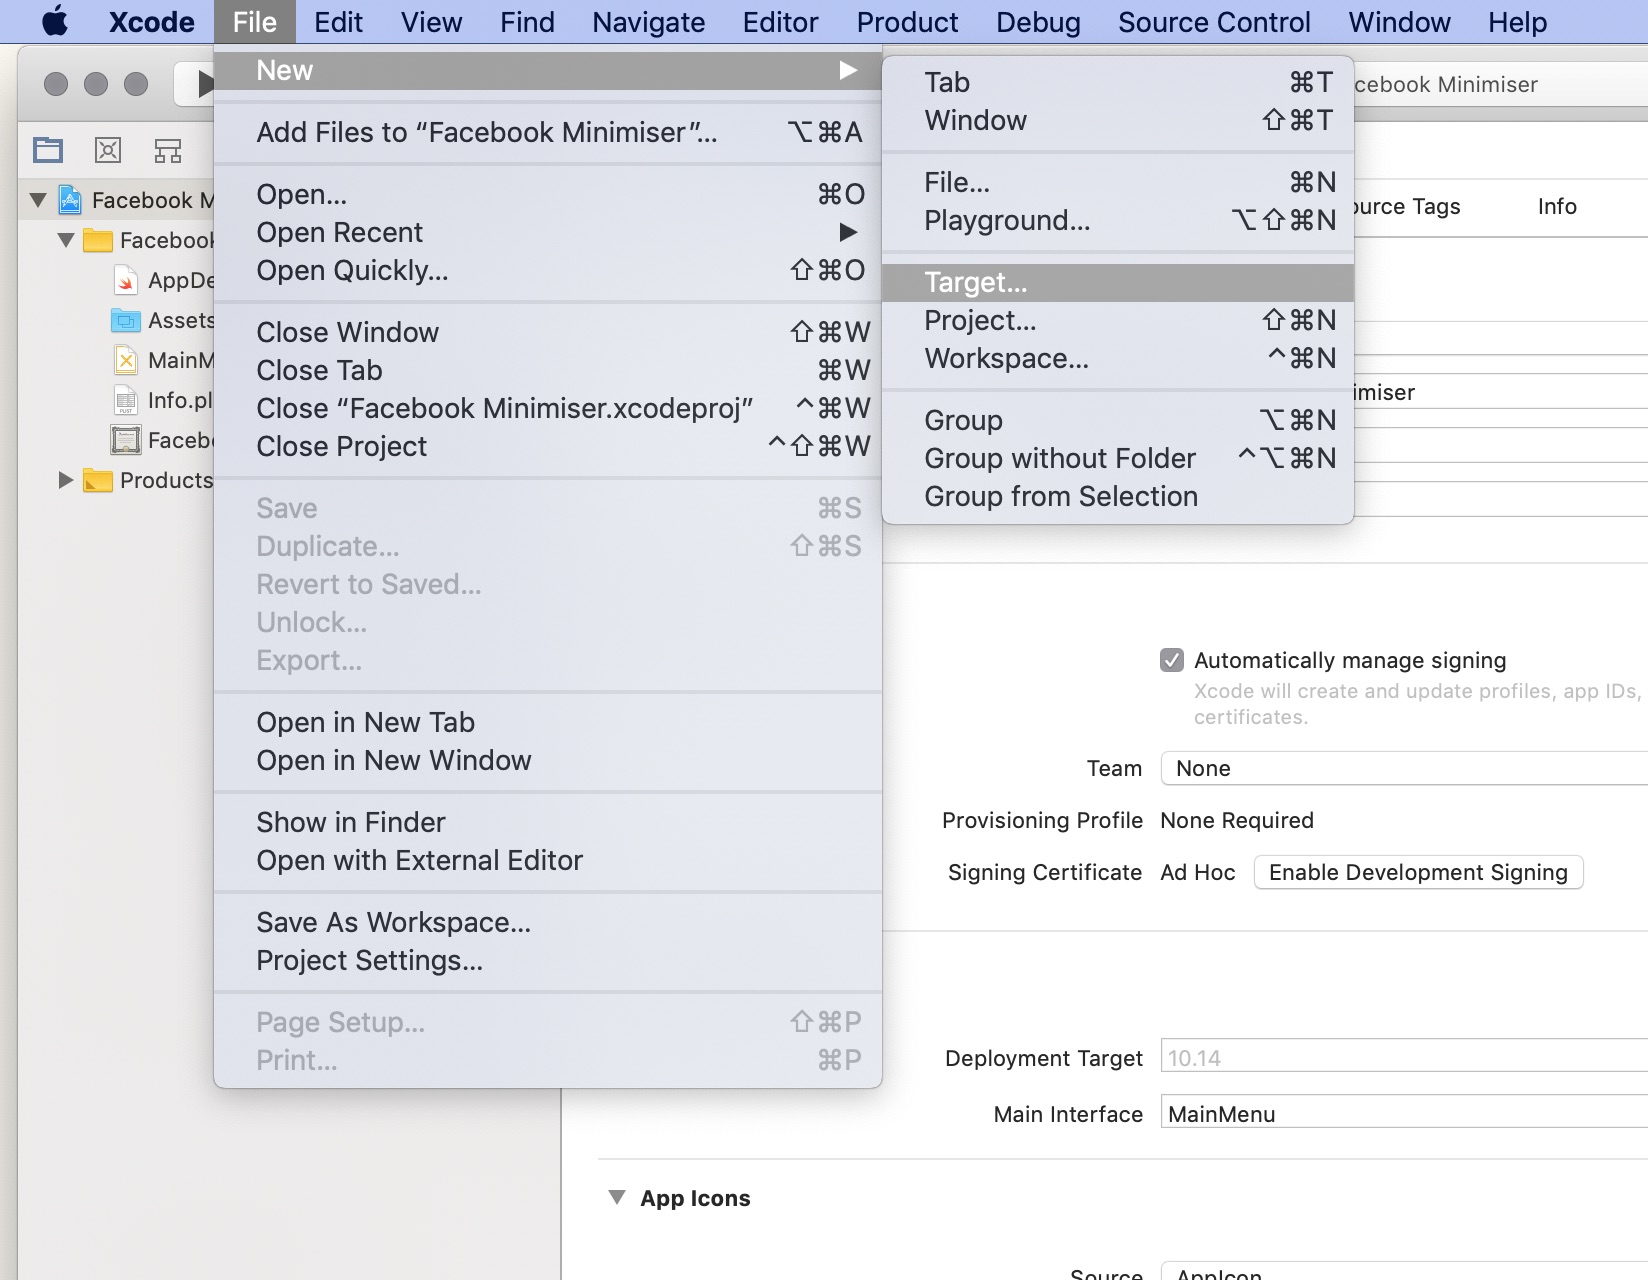Open the Team dropdown
Screen dimensions: 1648x1280
[1404, 768]
